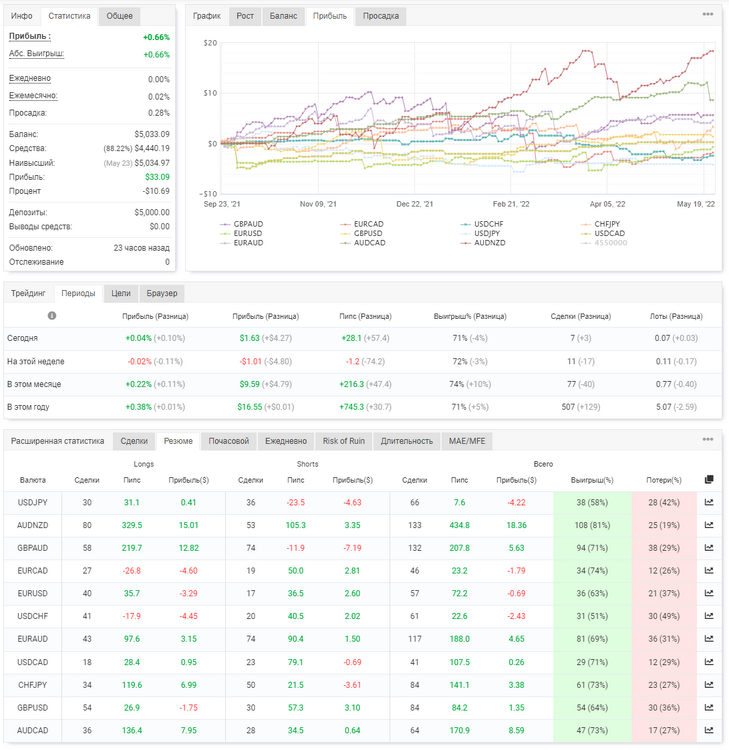Click the Абс. Выигрыш label link

[x=36, y=54]
